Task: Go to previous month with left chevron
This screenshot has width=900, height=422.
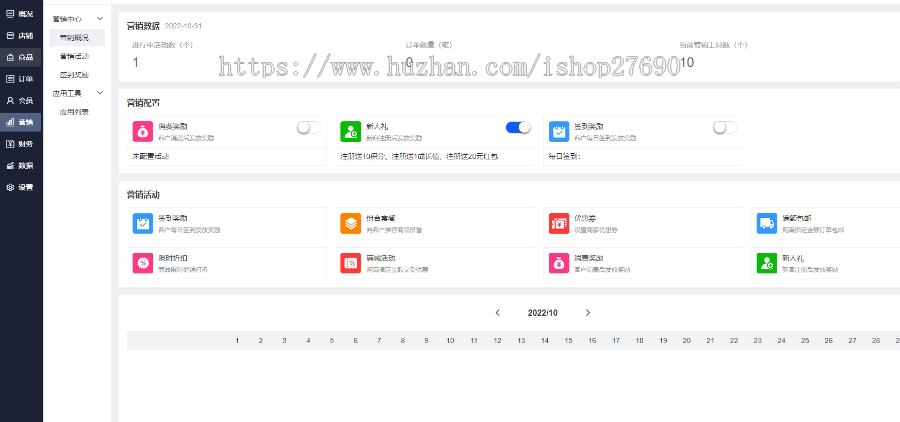Action: 498,313
